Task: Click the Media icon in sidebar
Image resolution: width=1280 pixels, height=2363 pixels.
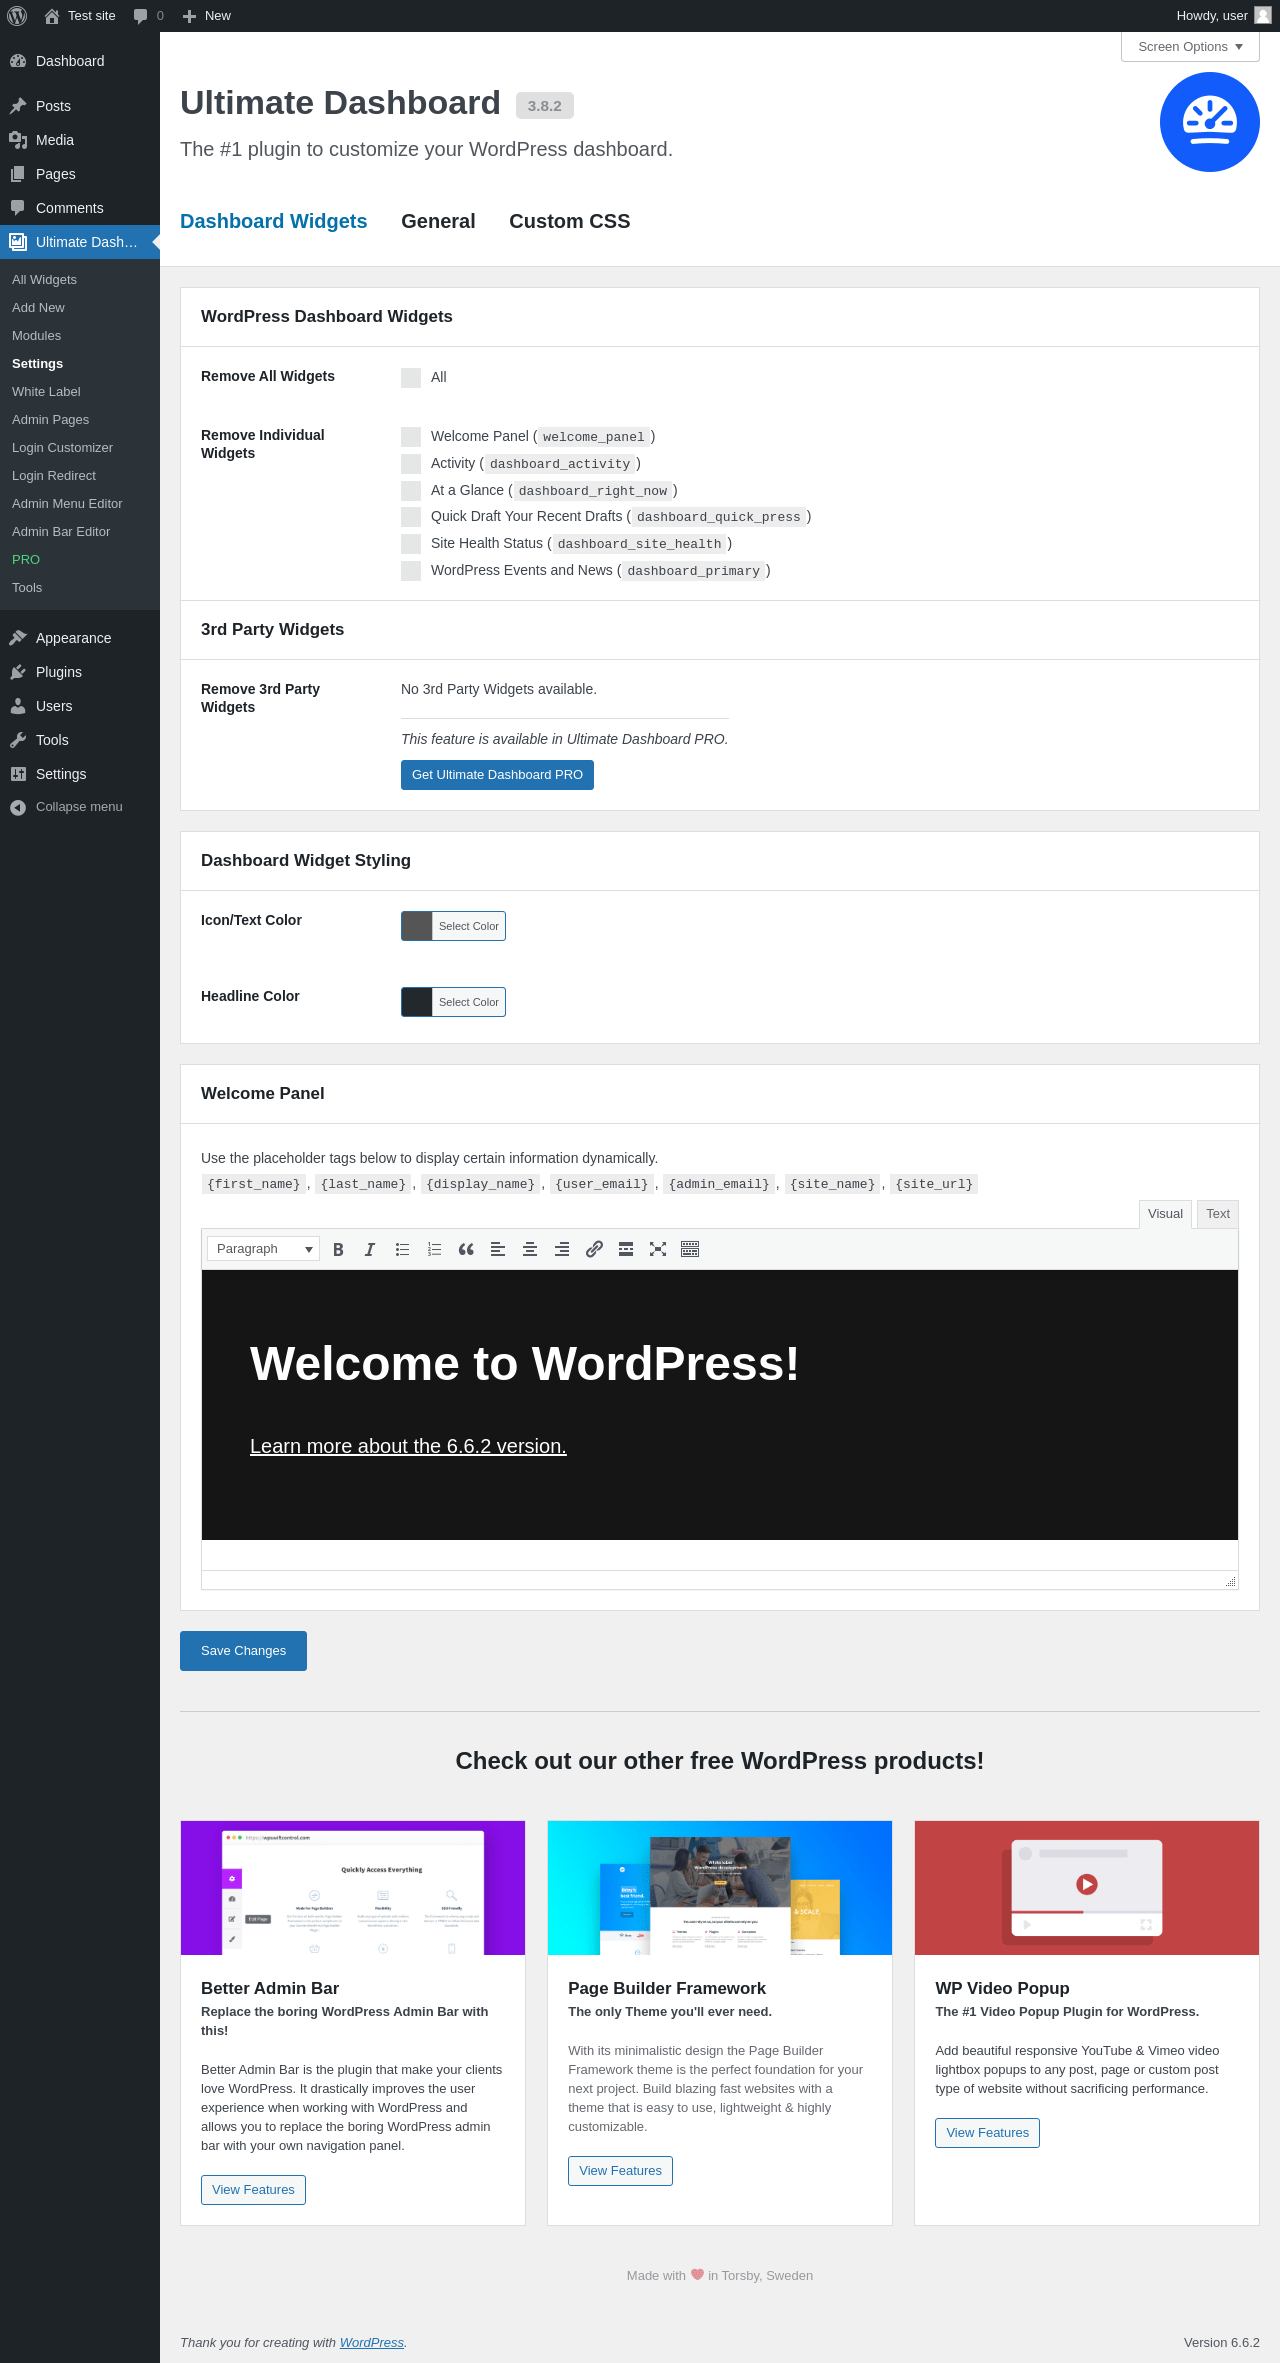Action: point(18,140)
